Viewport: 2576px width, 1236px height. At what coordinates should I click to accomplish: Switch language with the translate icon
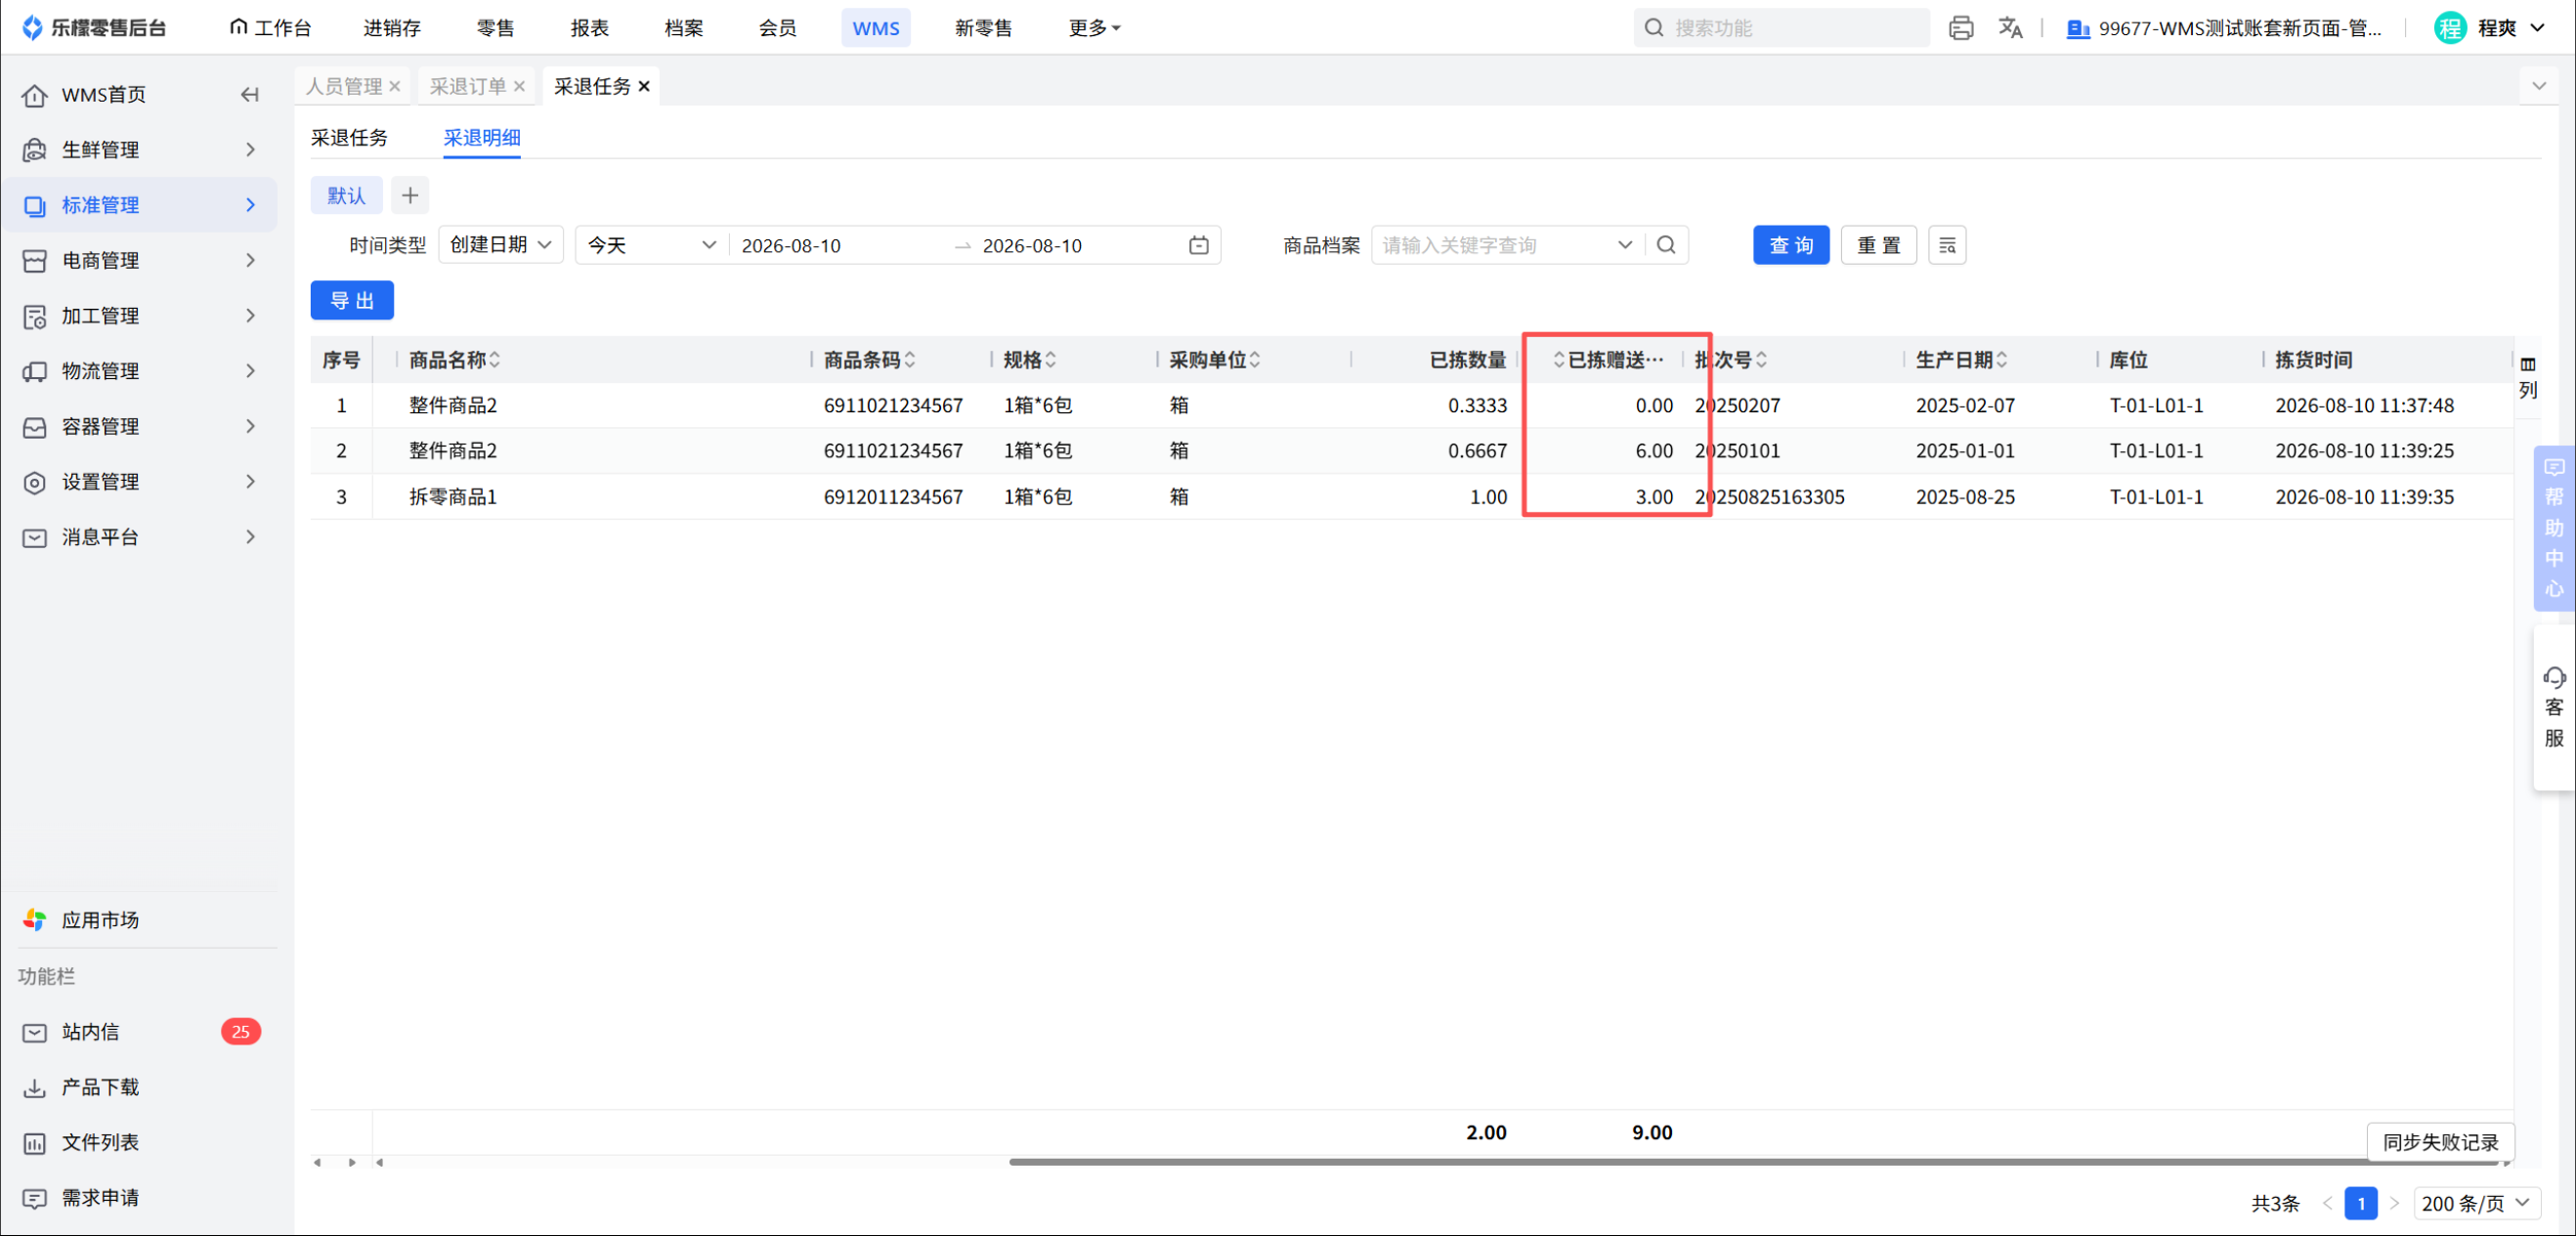pos(2010,28)
